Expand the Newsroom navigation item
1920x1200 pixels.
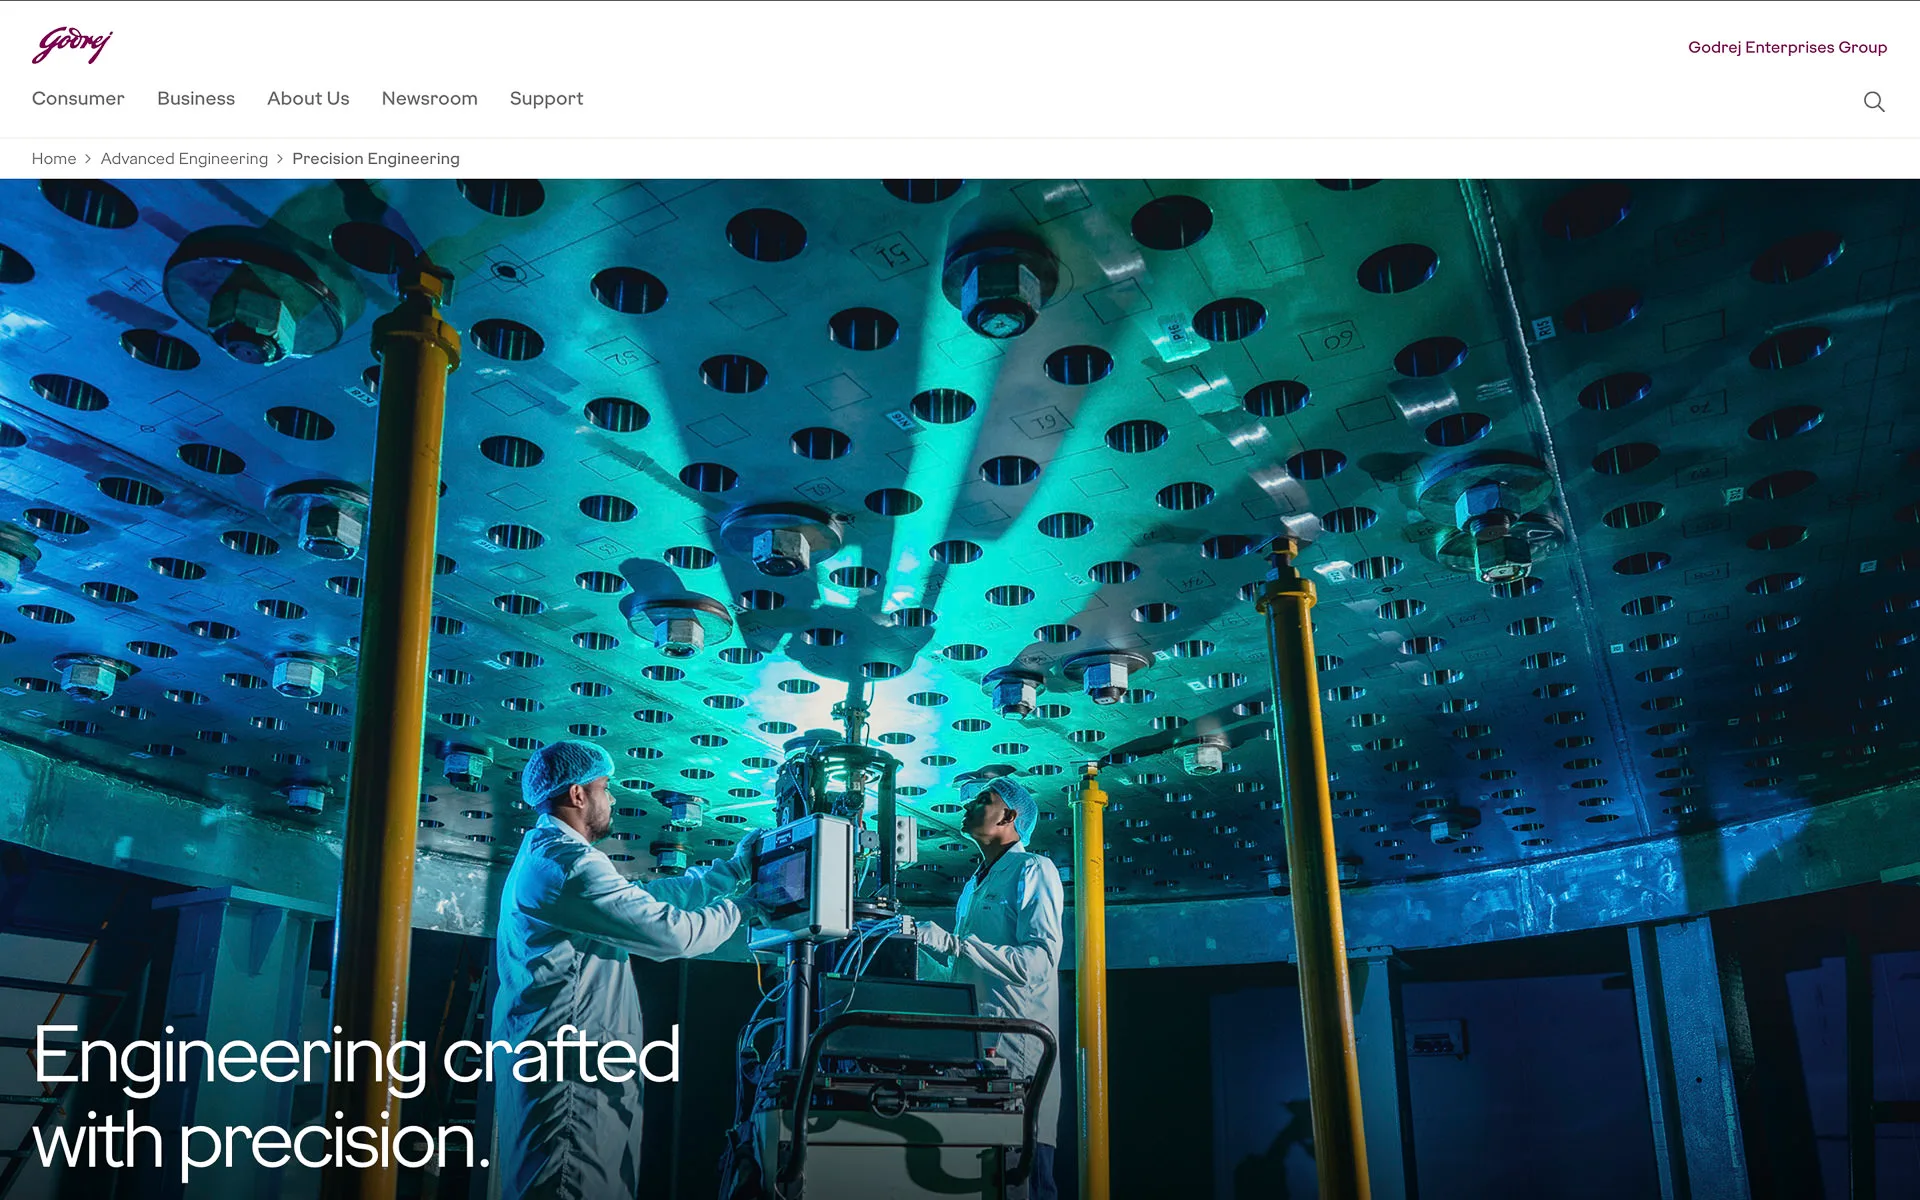pyautogui.click(x=429, y=99)
